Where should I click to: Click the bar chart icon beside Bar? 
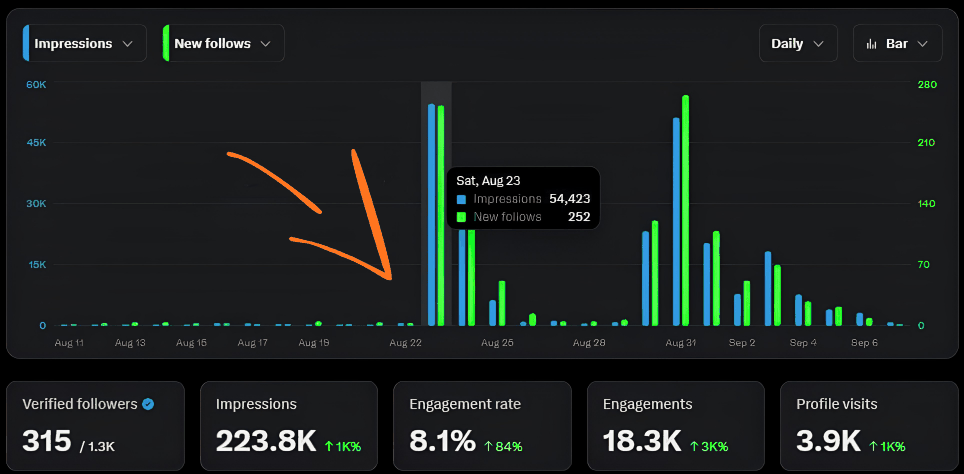click(871, 44)
